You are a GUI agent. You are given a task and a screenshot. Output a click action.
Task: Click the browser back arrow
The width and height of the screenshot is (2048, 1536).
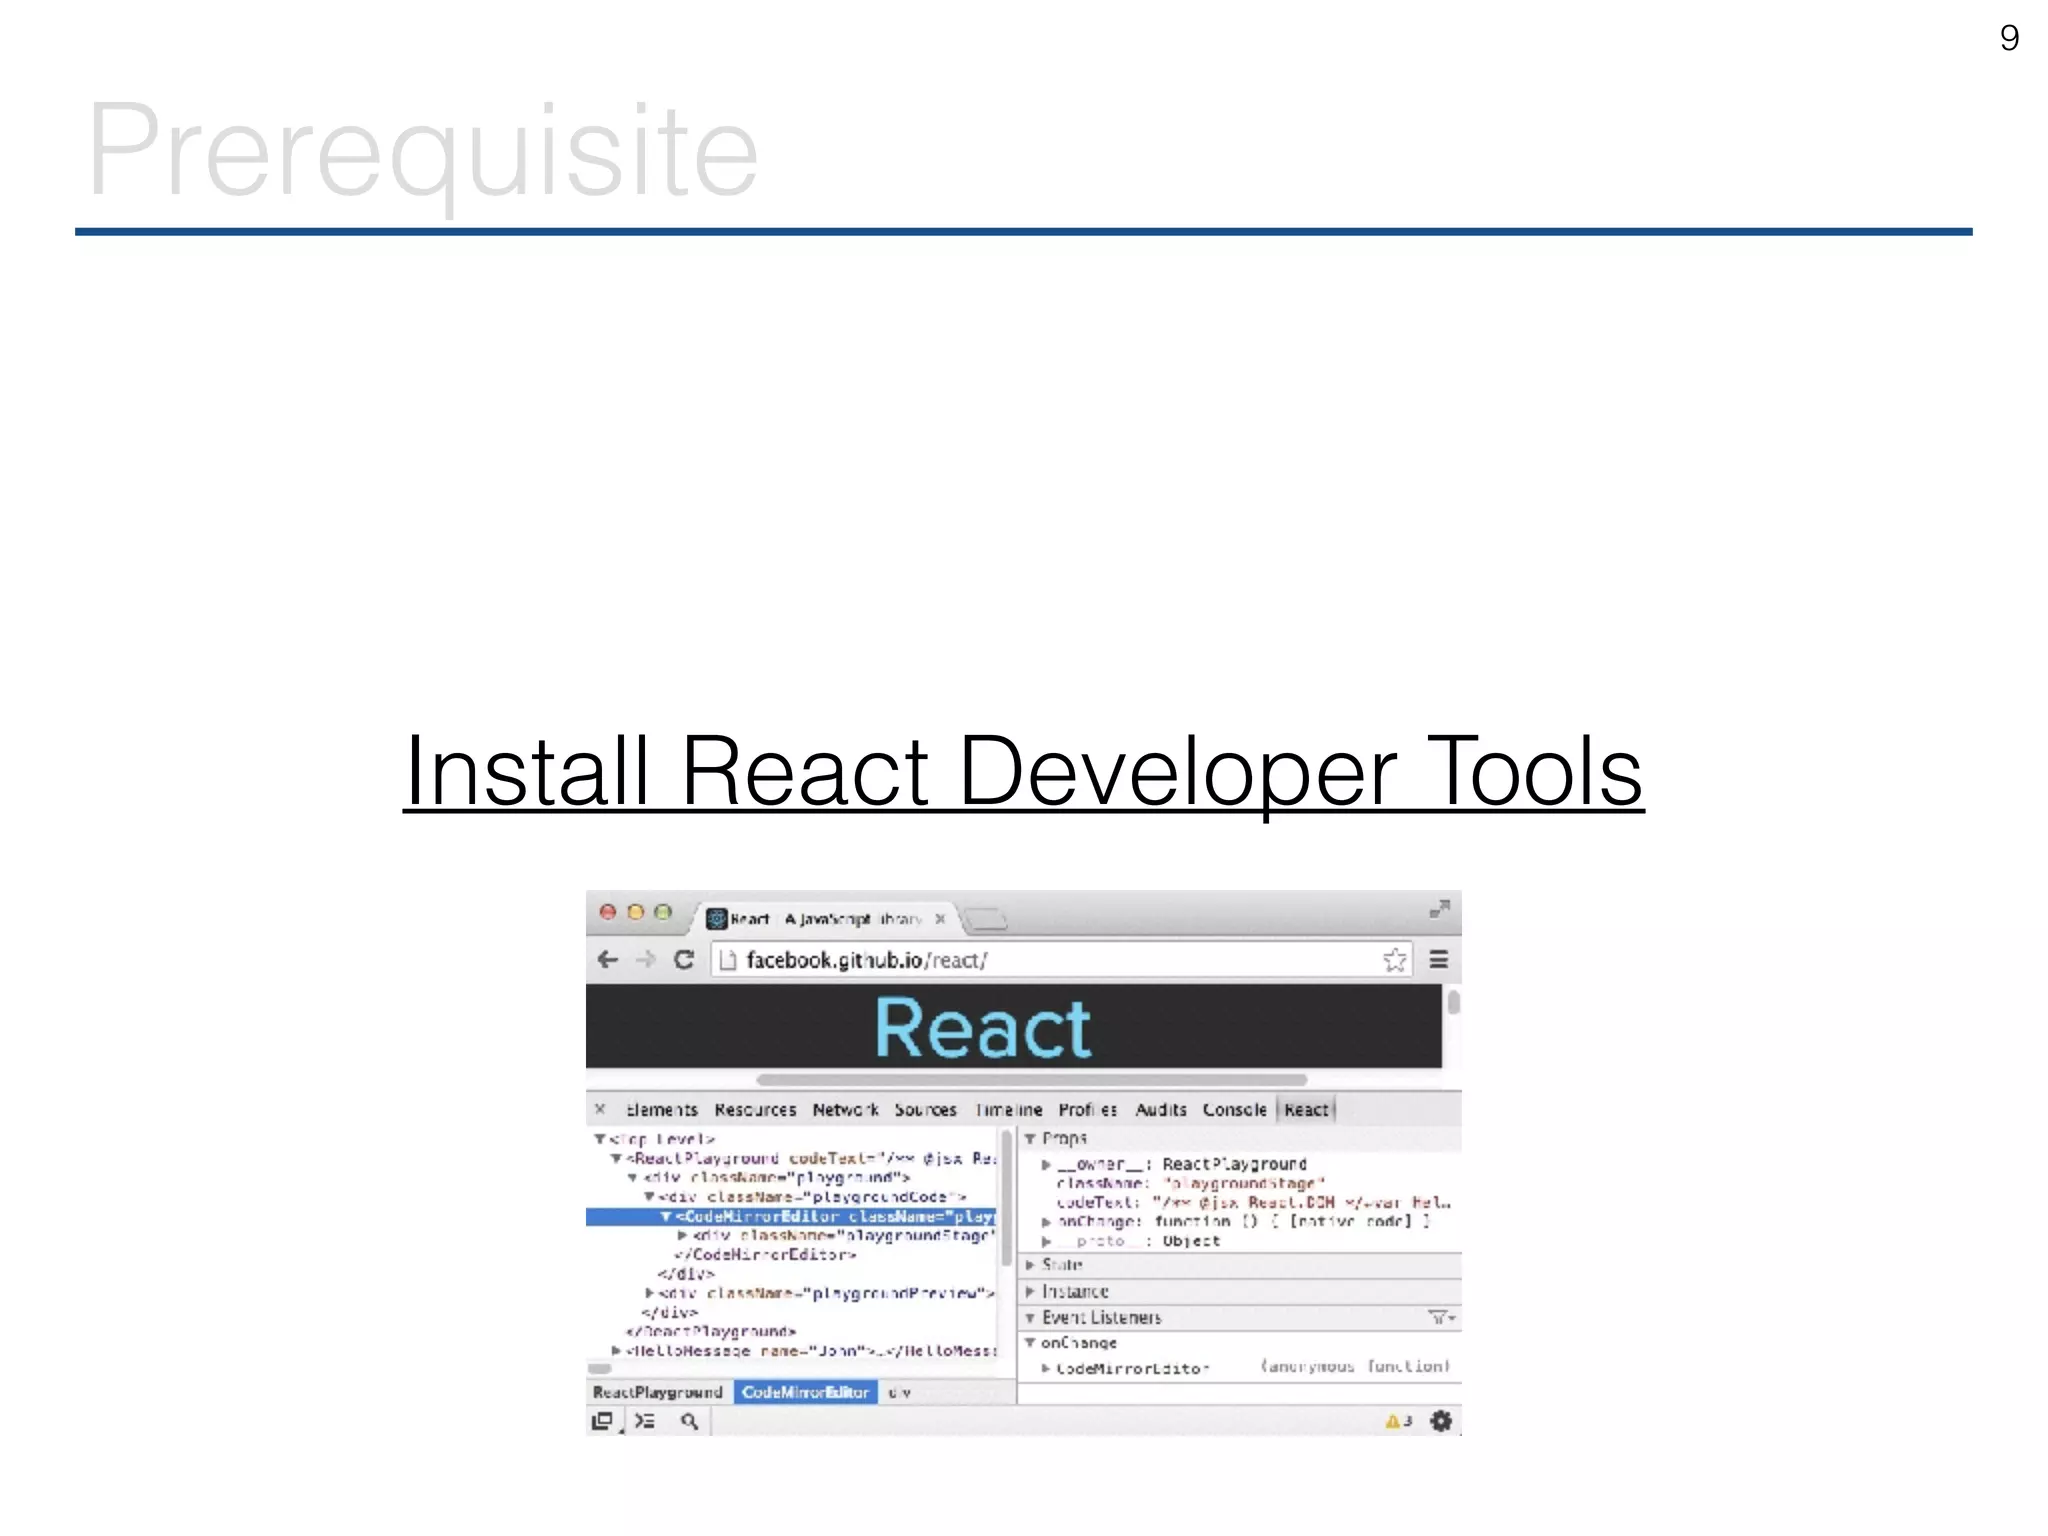pyautogui.click(x=607, y=960)
